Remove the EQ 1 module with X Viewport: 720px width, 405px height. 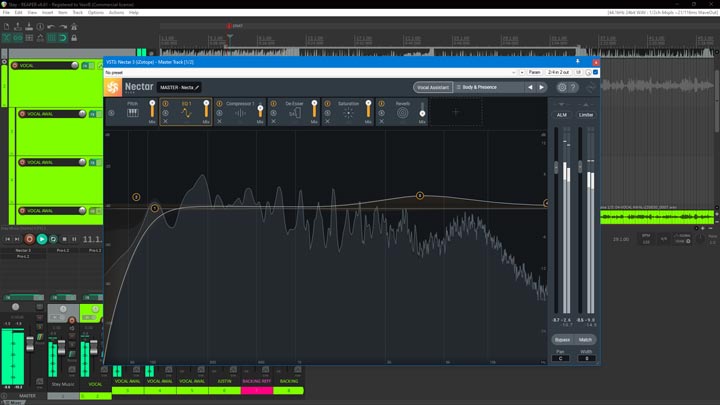[x=165, y=121]
